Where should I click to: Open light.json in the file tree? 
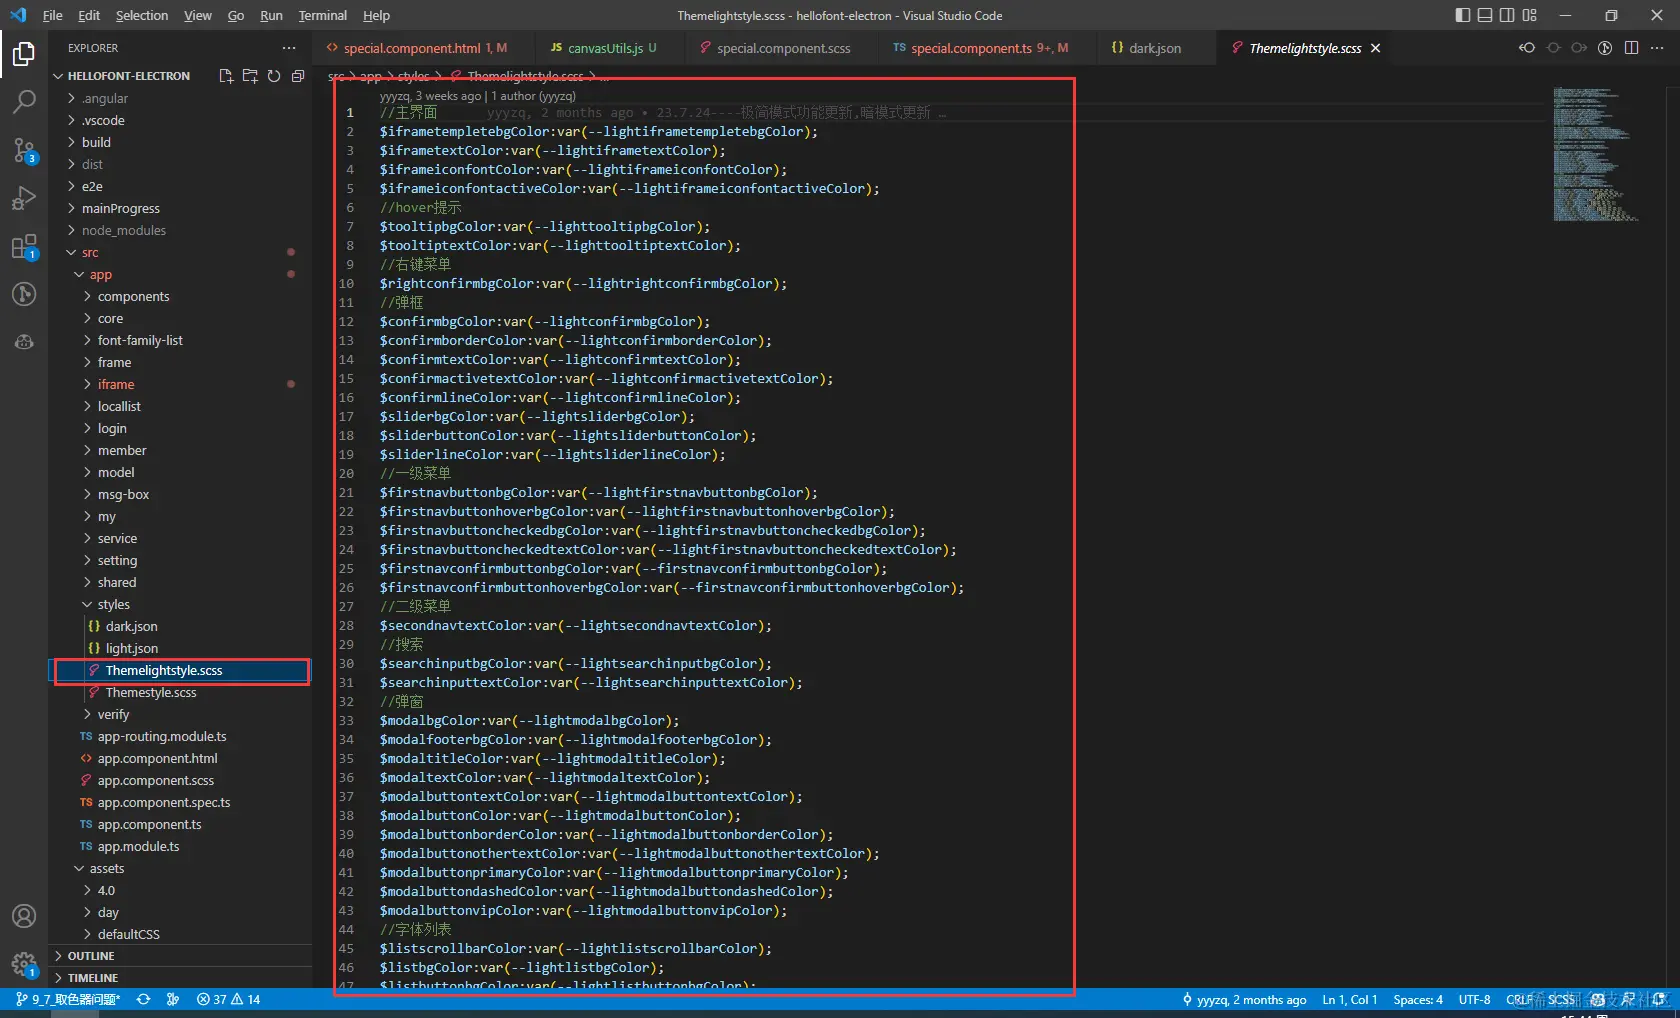(132, 648)
